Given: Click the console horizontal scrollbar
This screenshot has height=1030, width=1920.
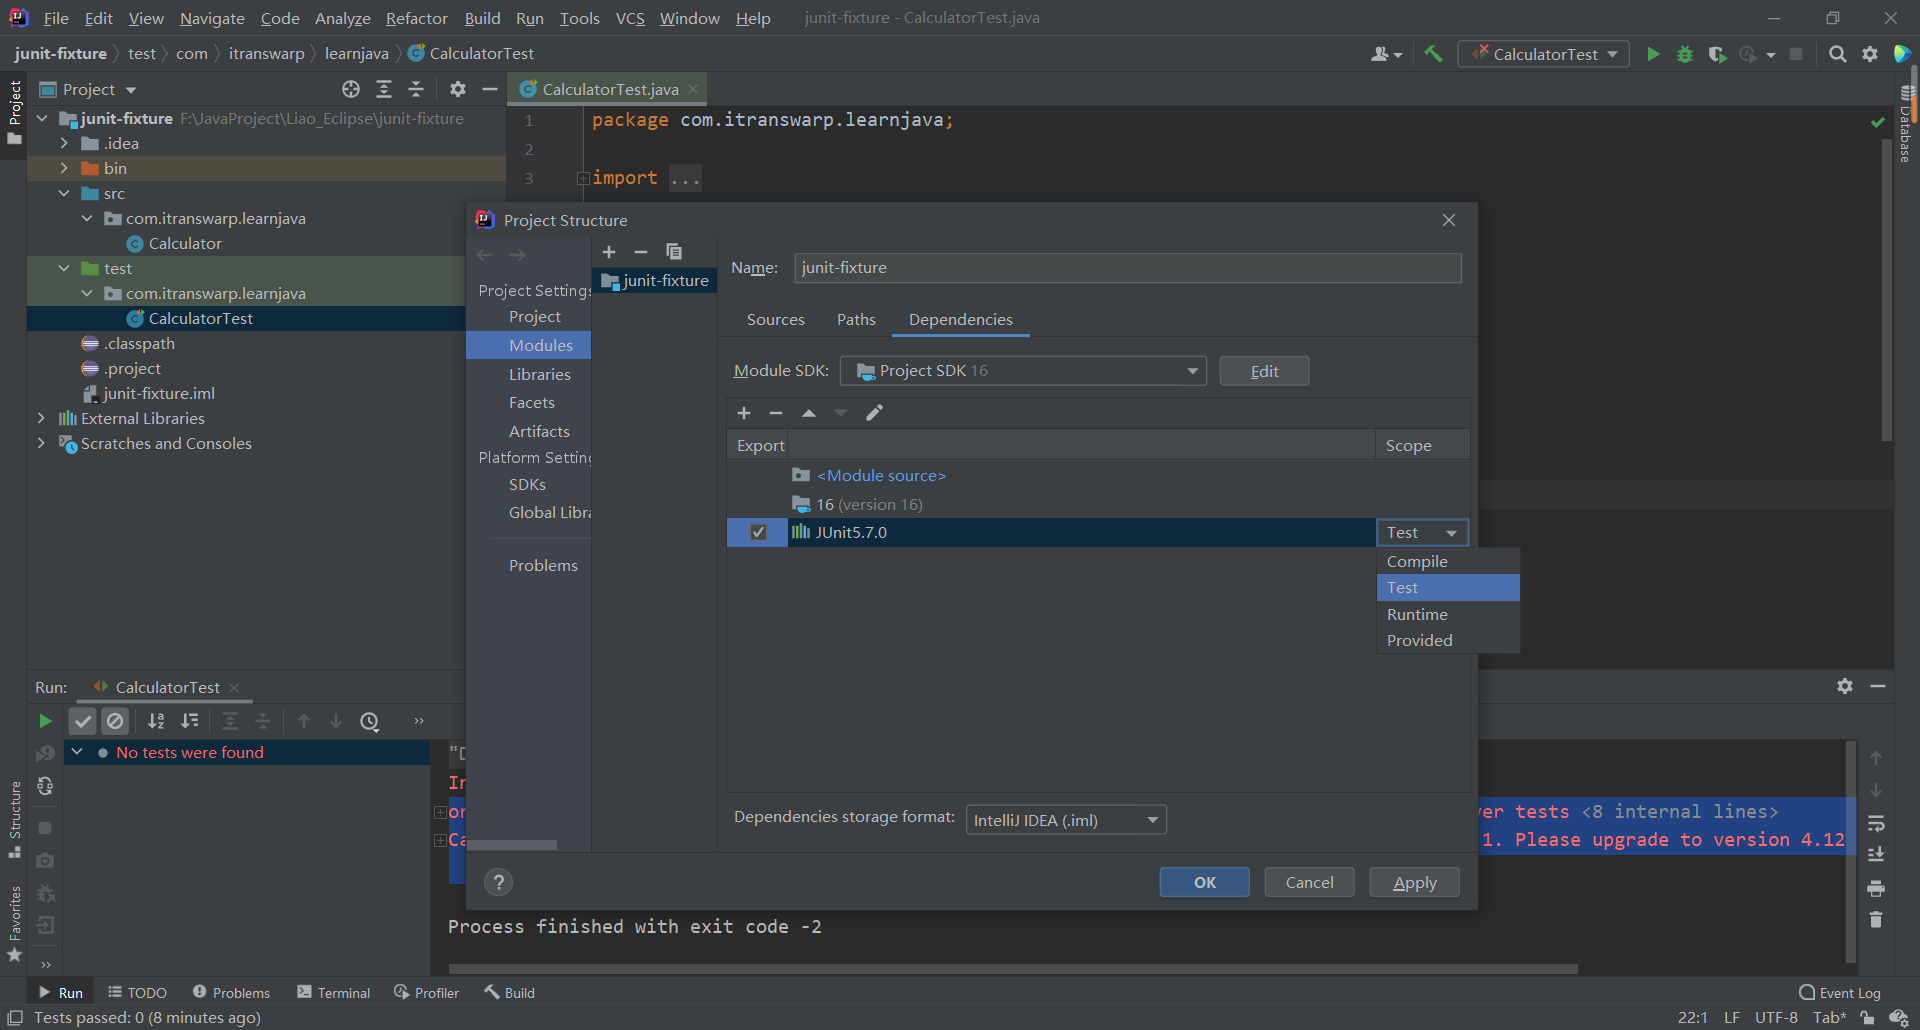Looking at the screenshot, I should pyautogui.click(x=1013, y=968).
